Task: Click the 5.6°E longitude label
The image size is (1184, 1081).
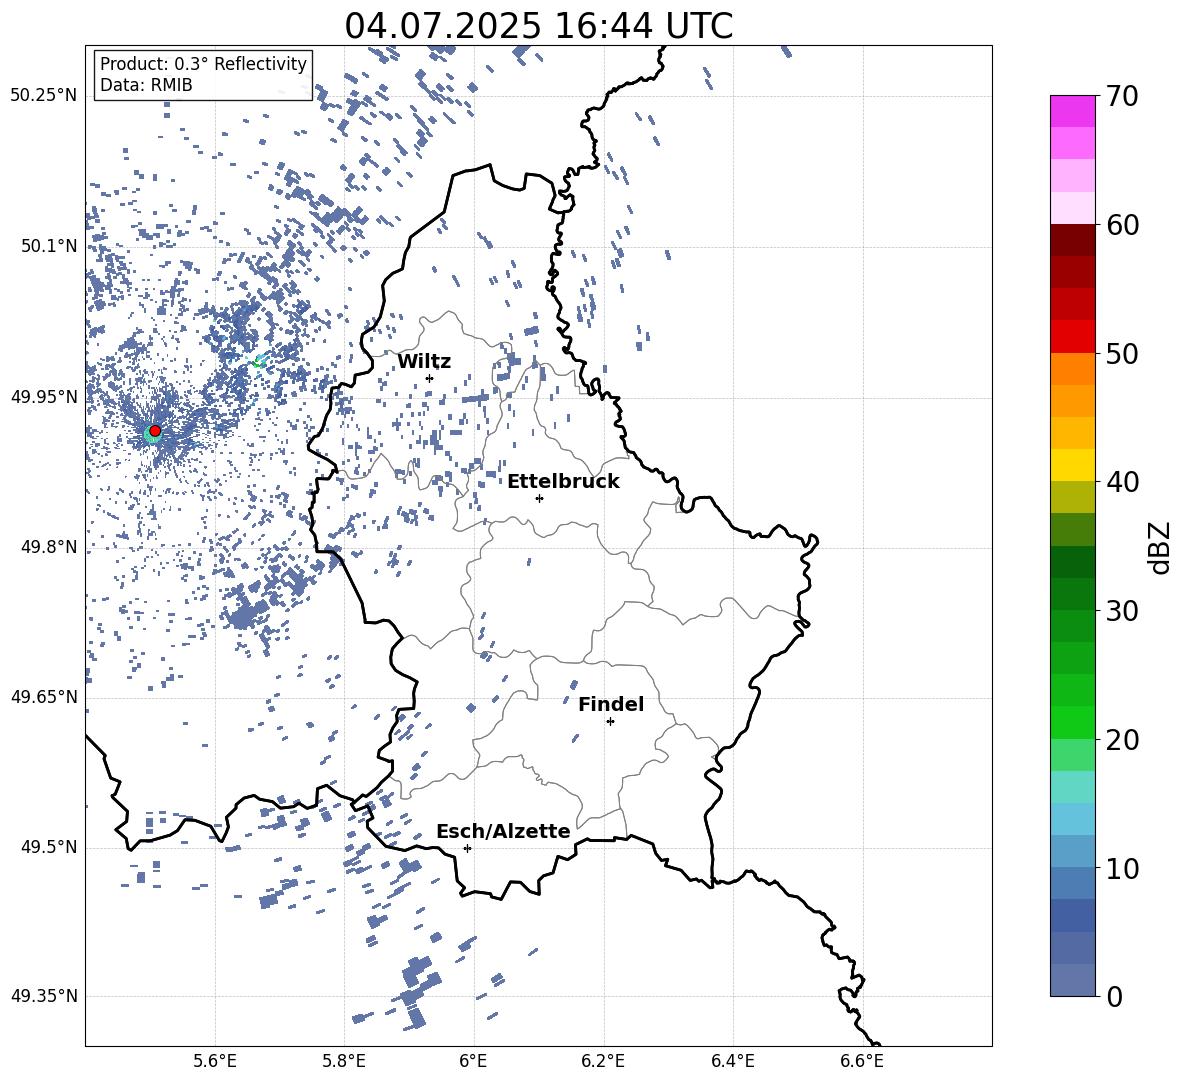Action: coord(215,1062)
